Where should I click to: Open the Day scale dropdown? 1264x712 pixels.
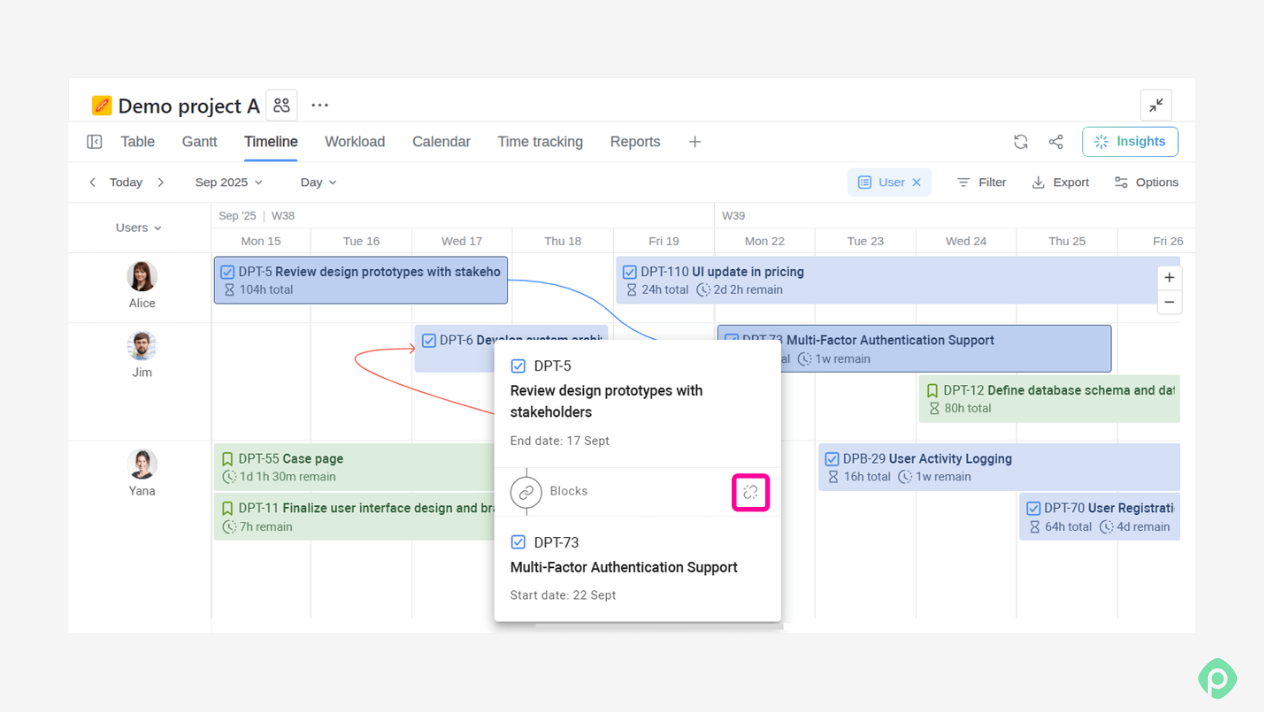pyautogui.click(x=319, y=182)
